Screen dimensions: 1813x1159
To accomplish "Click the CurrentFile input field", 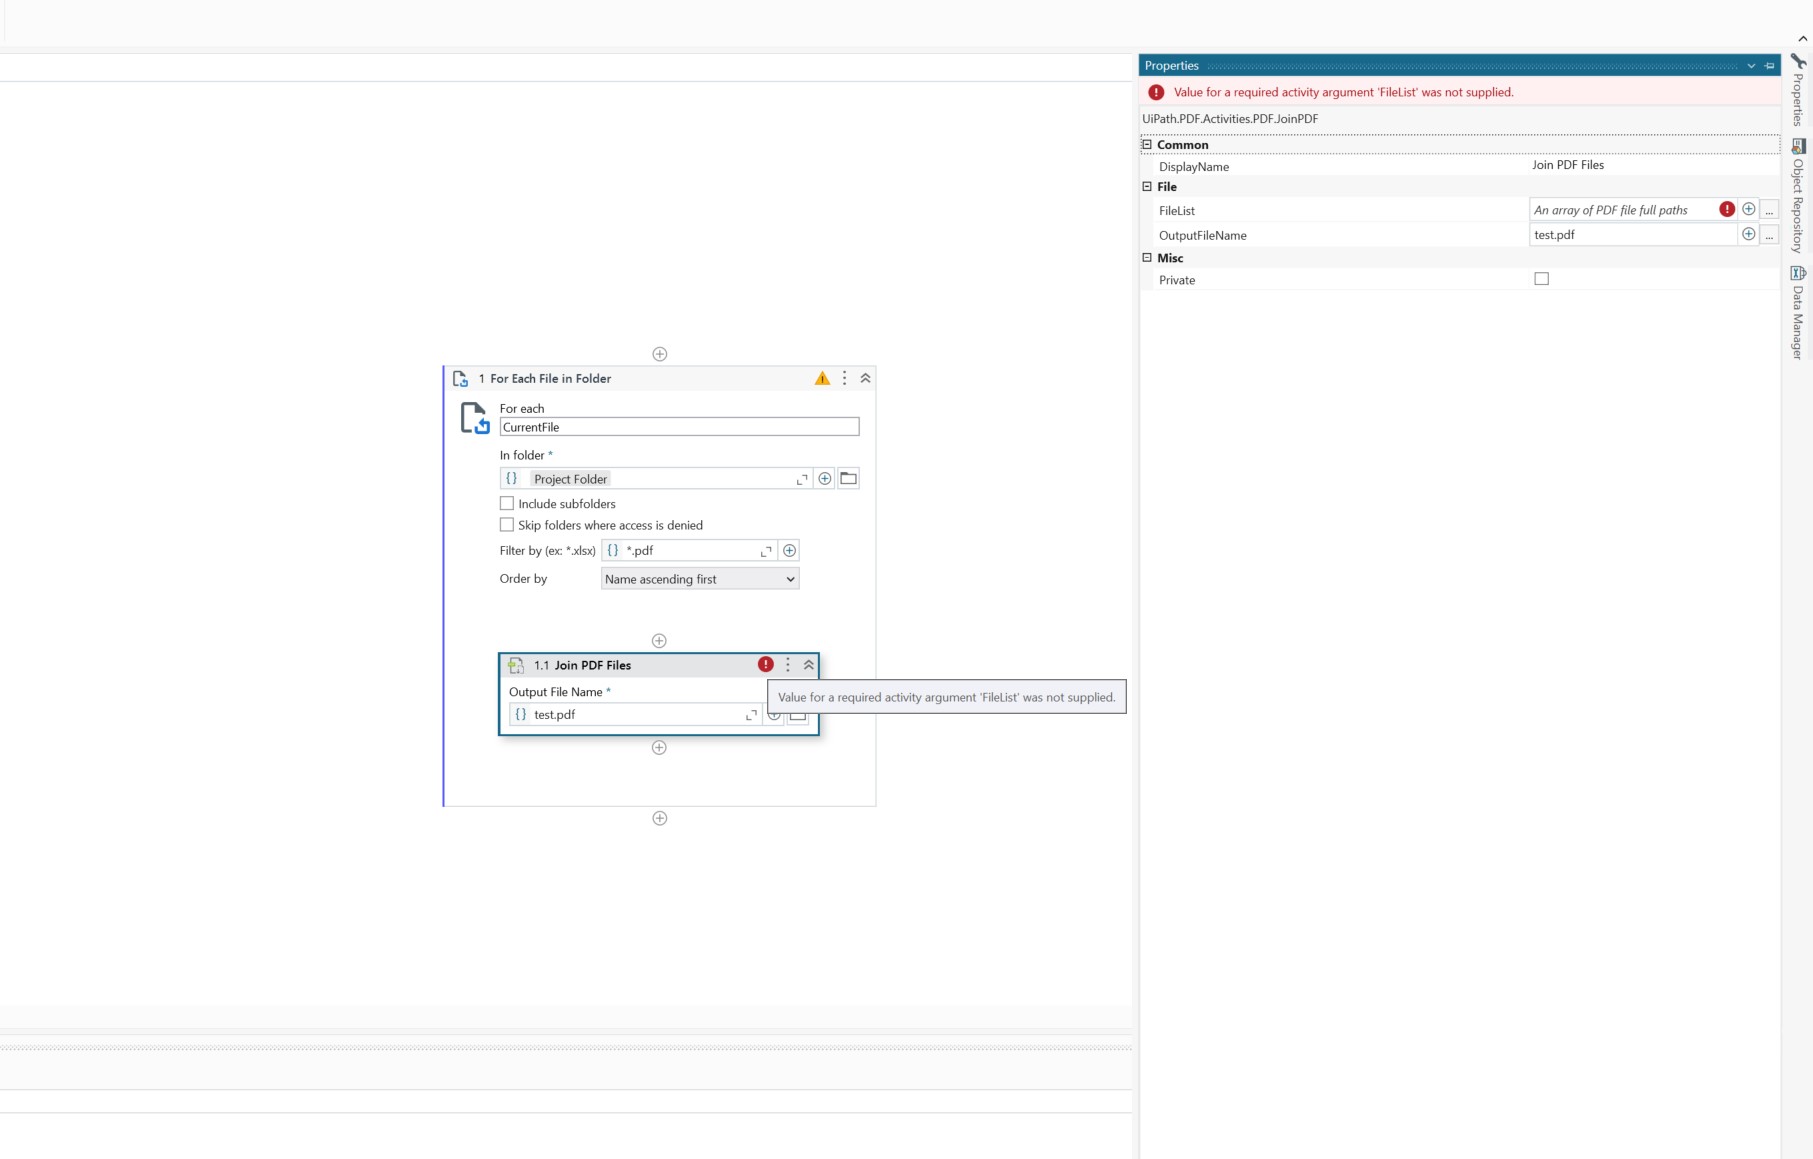I will 679,427.
